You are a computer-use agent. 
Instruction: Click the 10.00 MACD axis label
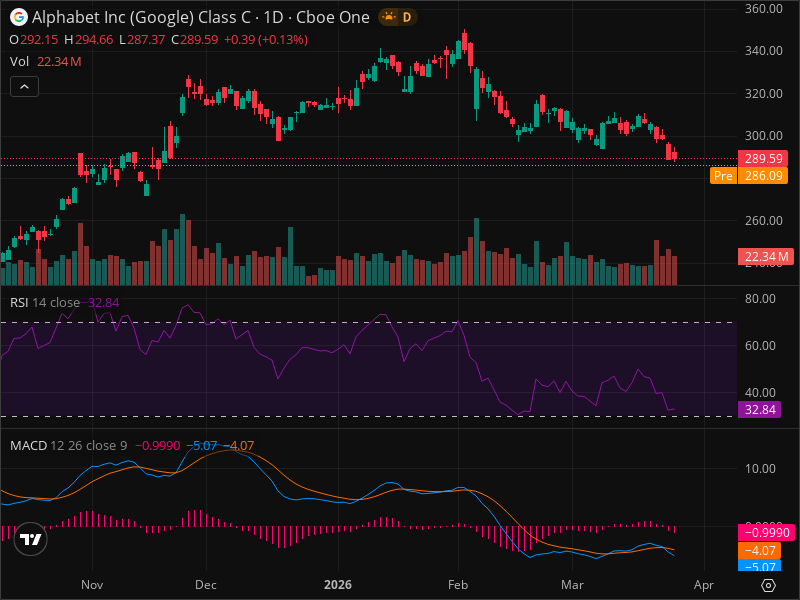[760, 469]
